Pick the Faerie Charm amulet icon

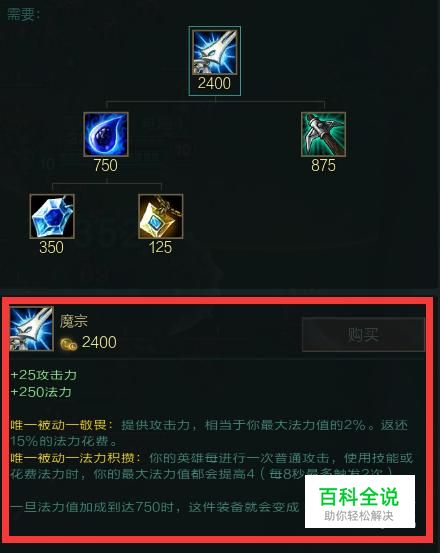pyautogui.click(x=161, y=216)
